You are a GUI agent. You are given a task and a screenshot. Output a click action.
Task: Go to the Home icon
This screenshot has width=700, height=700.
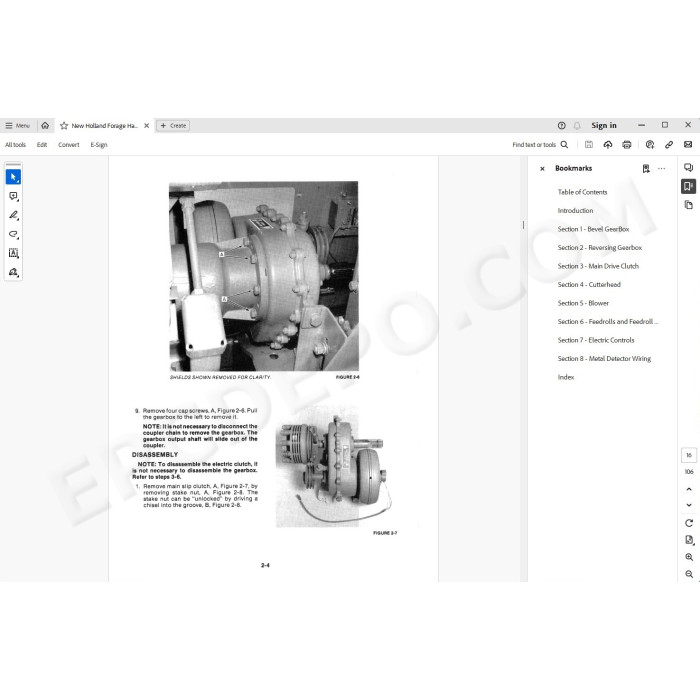pyautogui.click(x=45, y=125)
